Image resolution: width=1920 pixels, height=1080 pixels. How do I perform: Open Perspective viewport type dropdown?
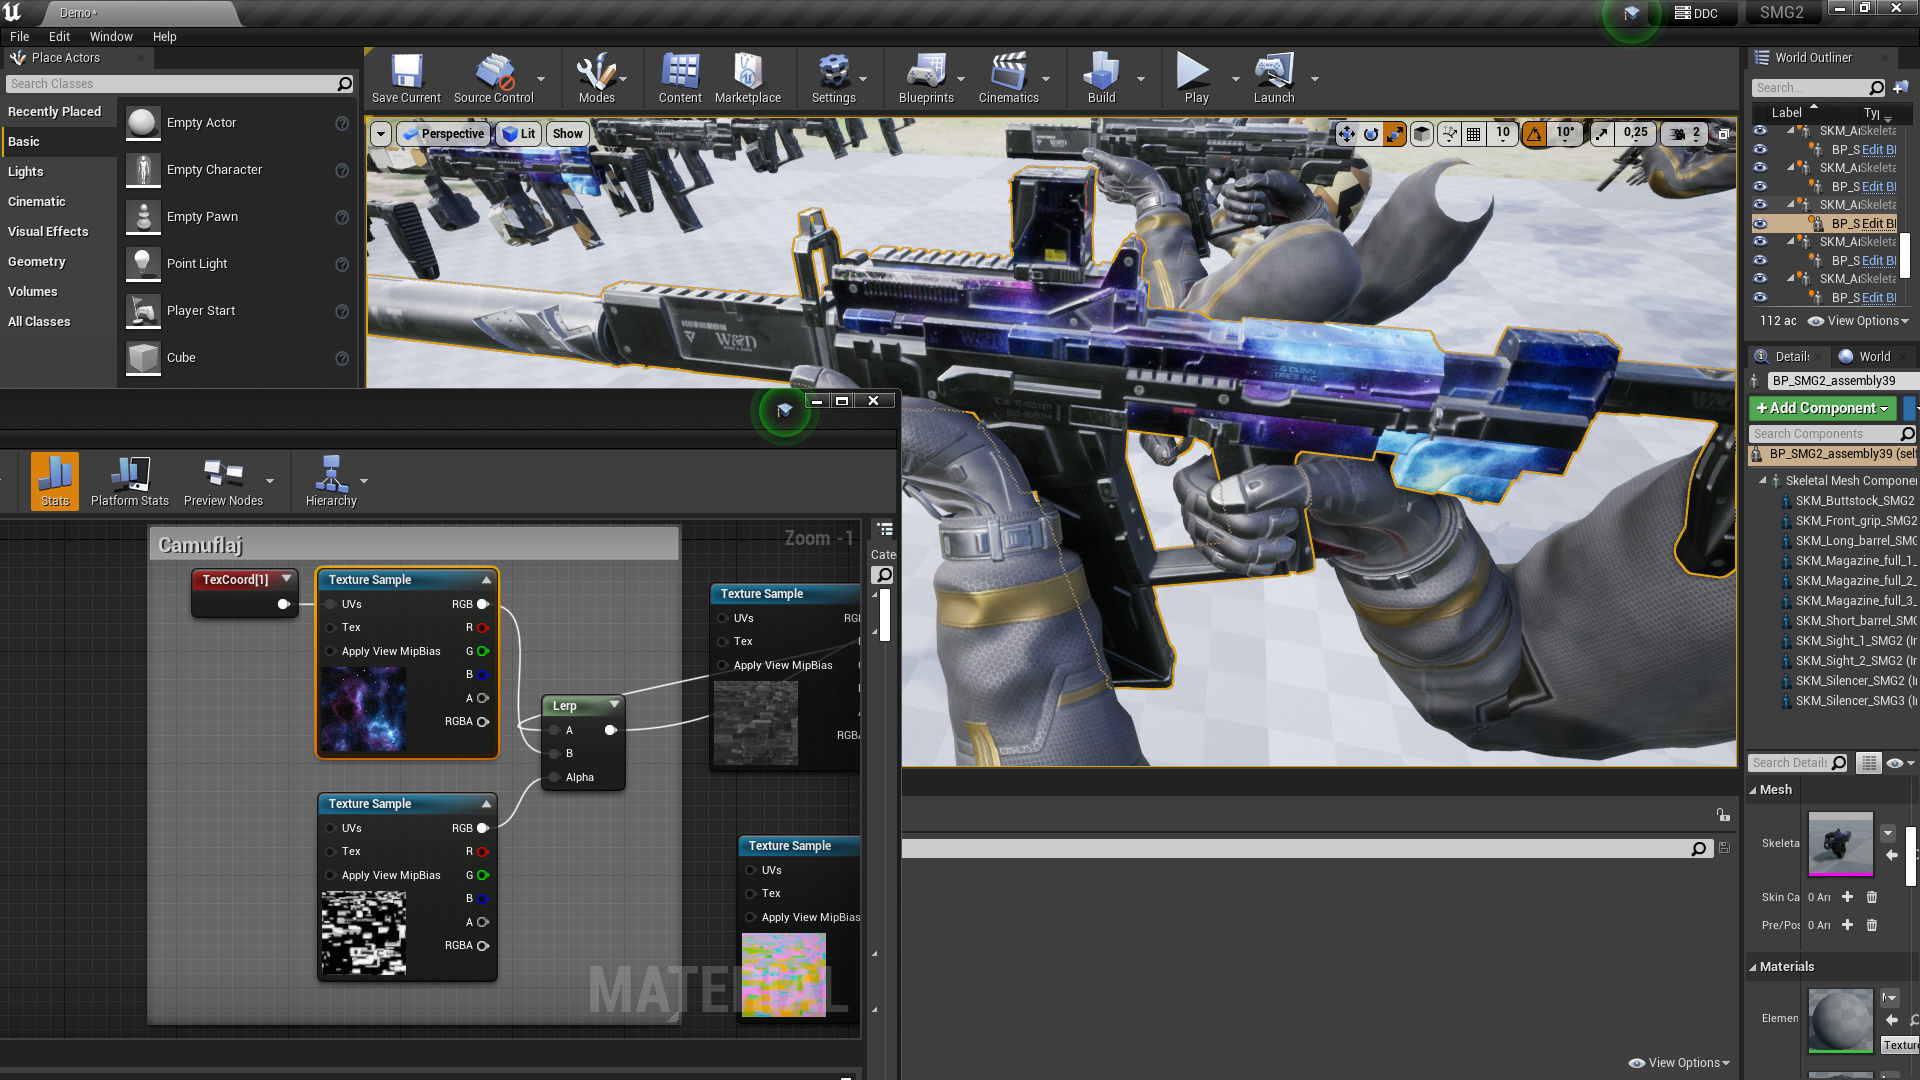tap(443, 134)
